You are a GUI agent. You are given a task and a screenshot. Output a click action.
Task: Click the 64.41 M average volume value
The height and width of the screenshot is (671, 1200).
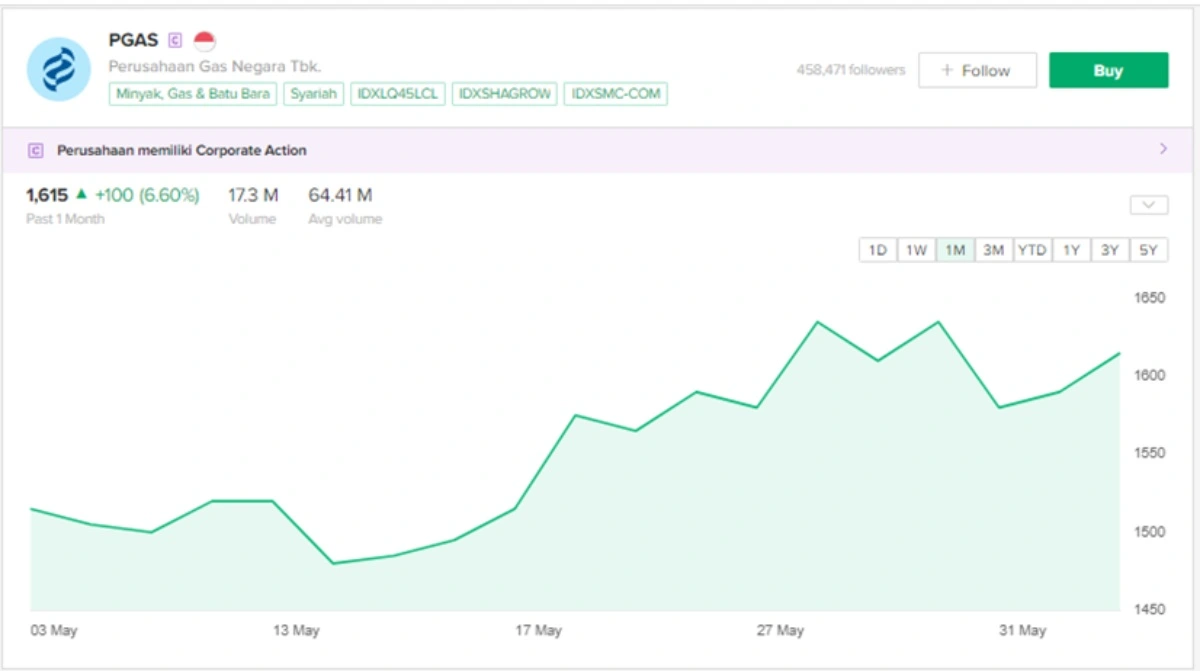click(340, 195)
